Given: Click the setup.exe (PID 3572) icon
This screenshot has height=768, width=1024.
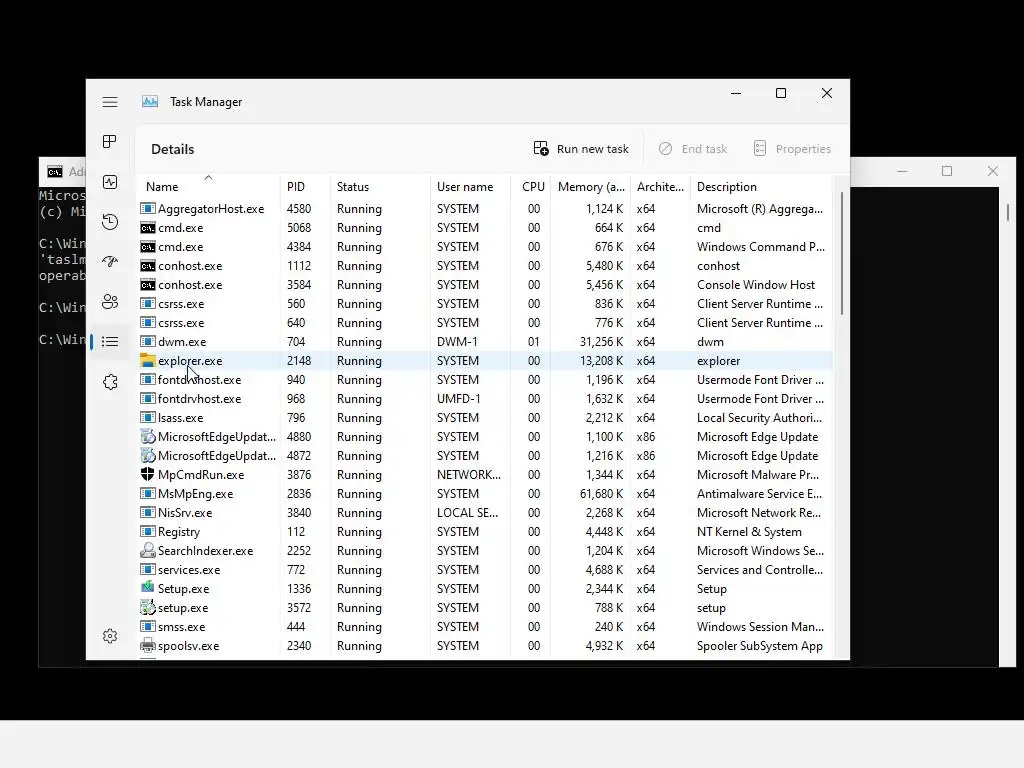Looking at the screenshot, I should (148, 607).
